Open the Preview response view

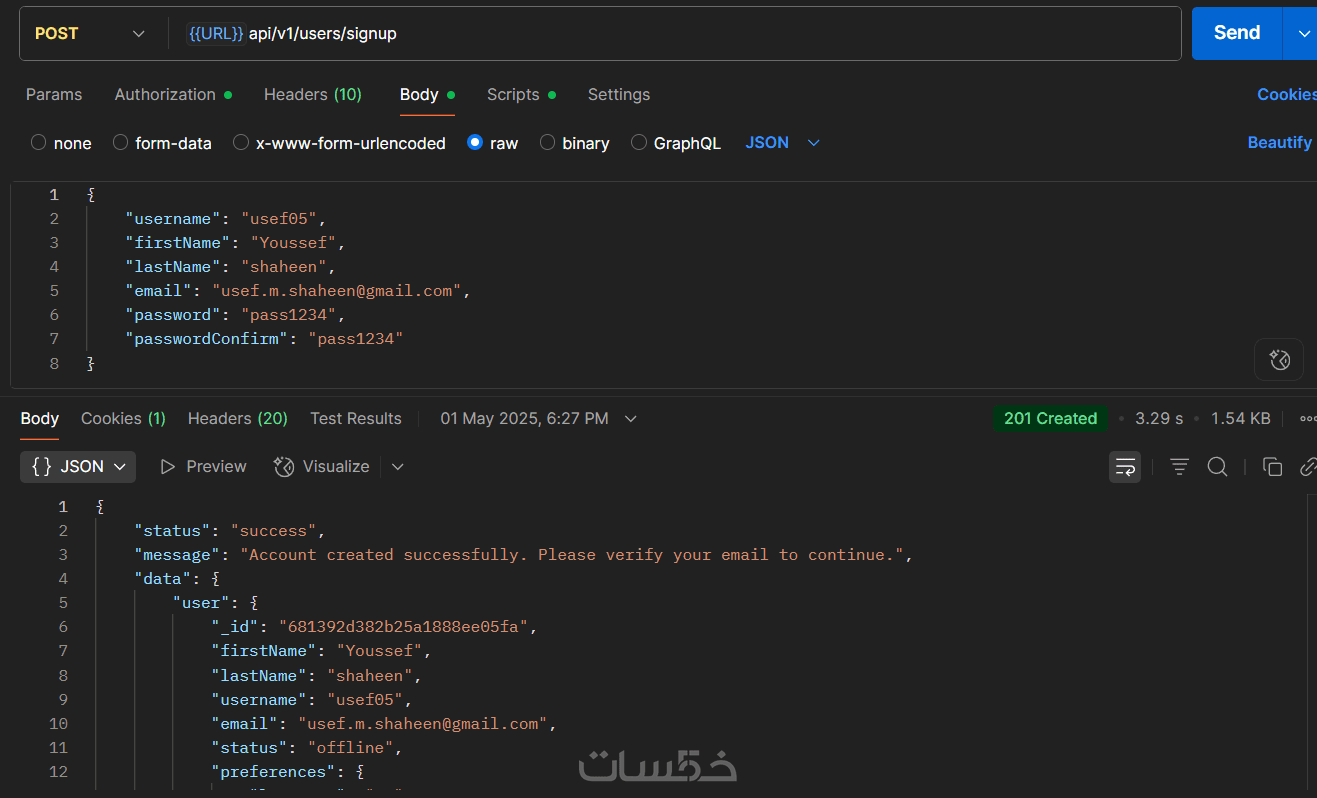pos(203,467)
